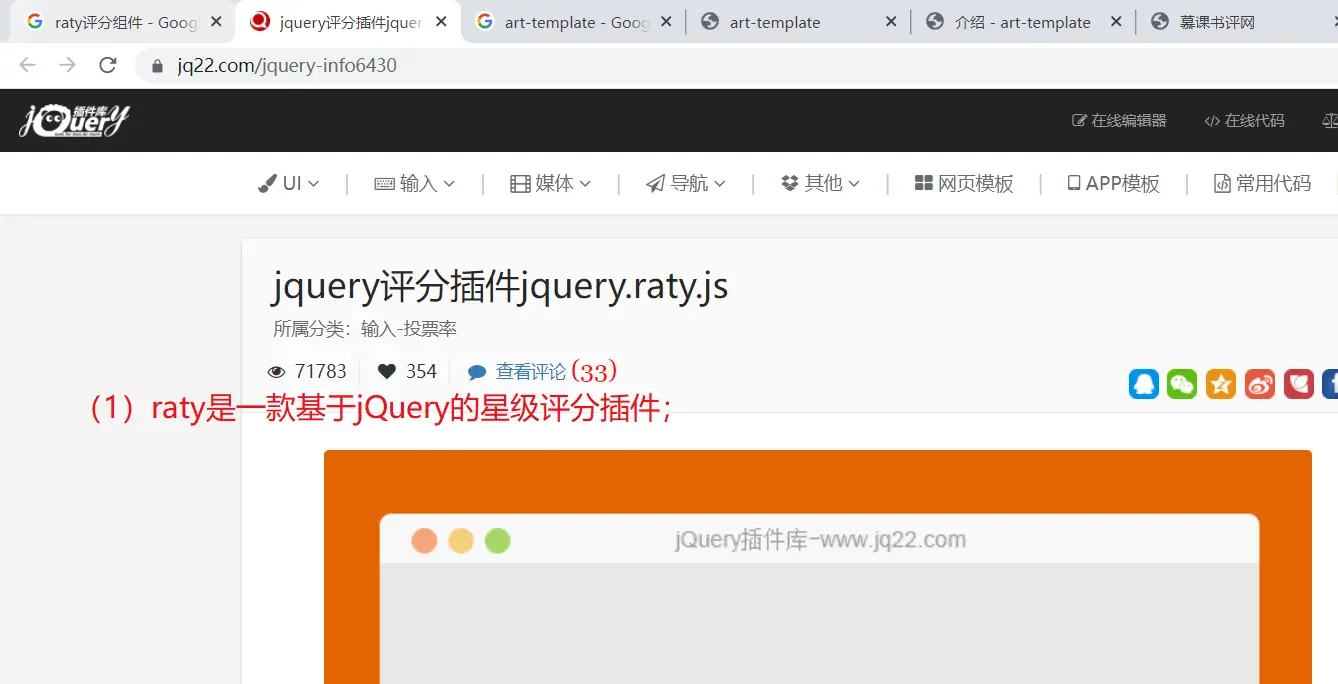
Task: Close the art-template tab
Action: tap(891, 22)
